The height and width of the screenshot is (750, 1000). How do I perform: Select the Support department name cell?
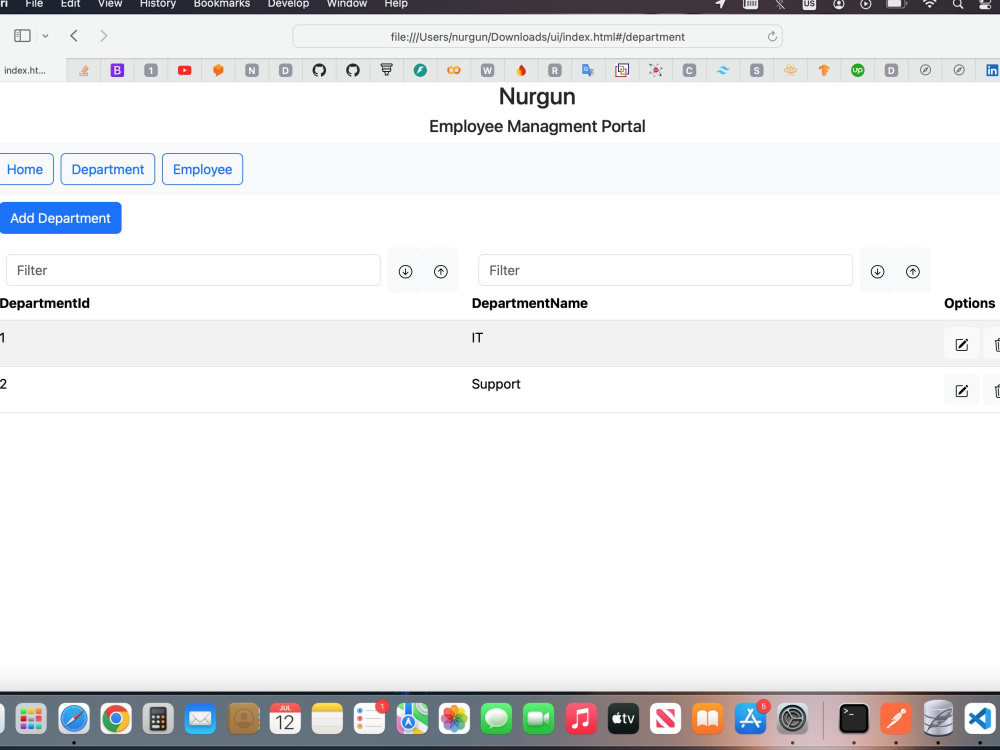(x=496, y=384)
